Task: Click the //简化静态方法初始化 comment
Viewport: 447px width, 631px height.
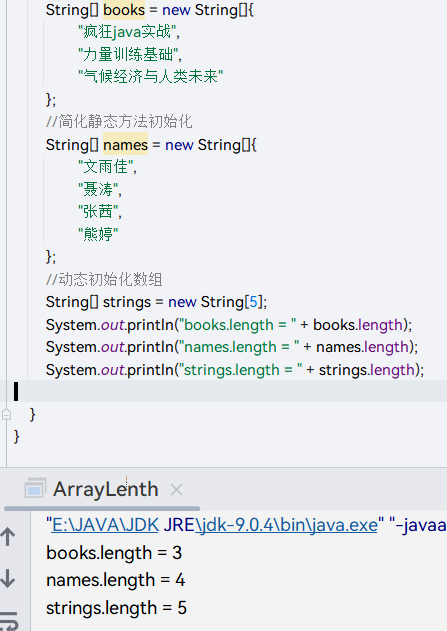Action: tap(119, 122)
